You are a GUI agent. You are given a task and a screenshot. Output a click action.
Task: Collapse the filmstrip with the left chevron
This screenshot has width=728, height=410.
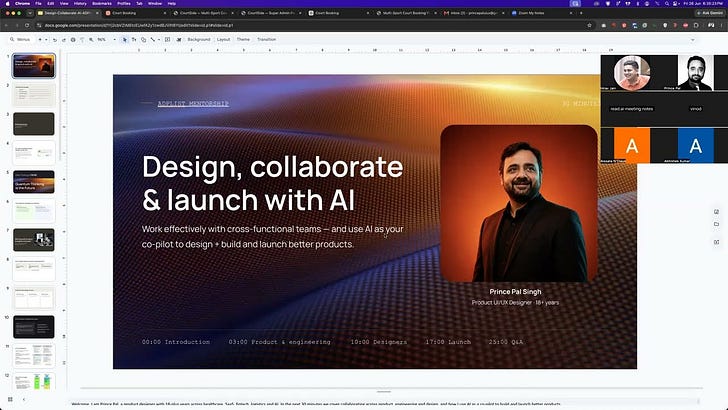click(24, 399)
